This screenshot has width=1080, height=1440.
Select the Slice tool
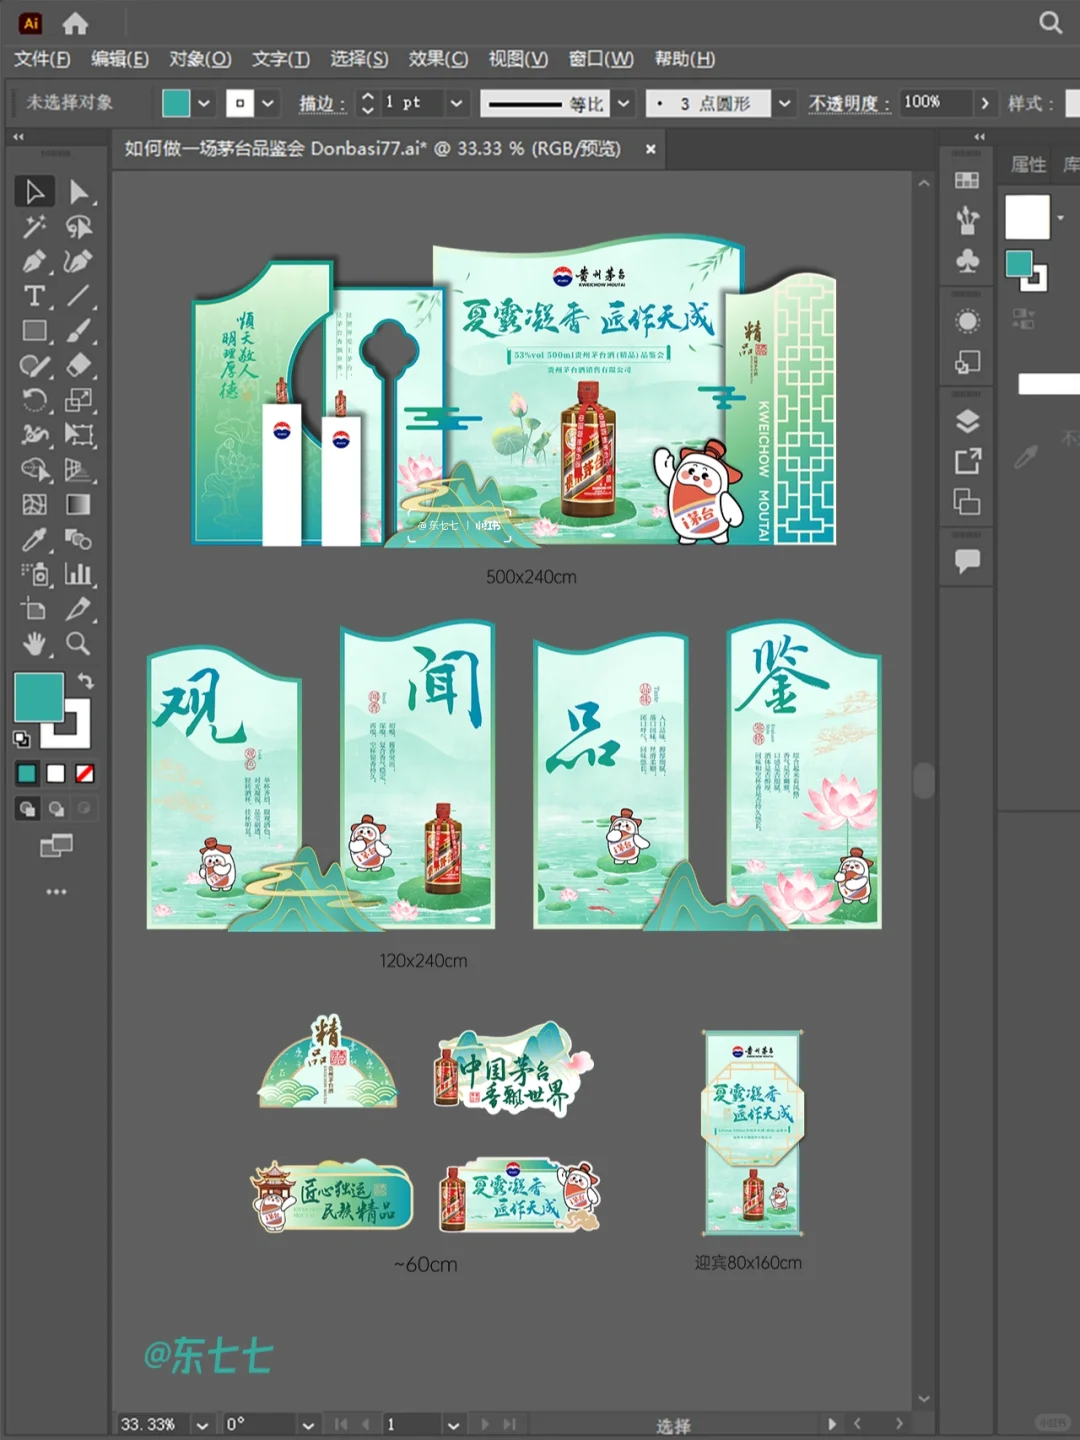tap(78, 609)
